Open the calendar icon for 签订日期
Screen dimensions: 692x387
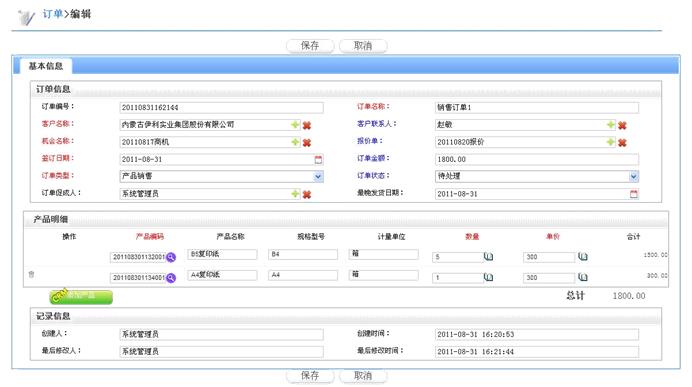[x=318, y=159]
